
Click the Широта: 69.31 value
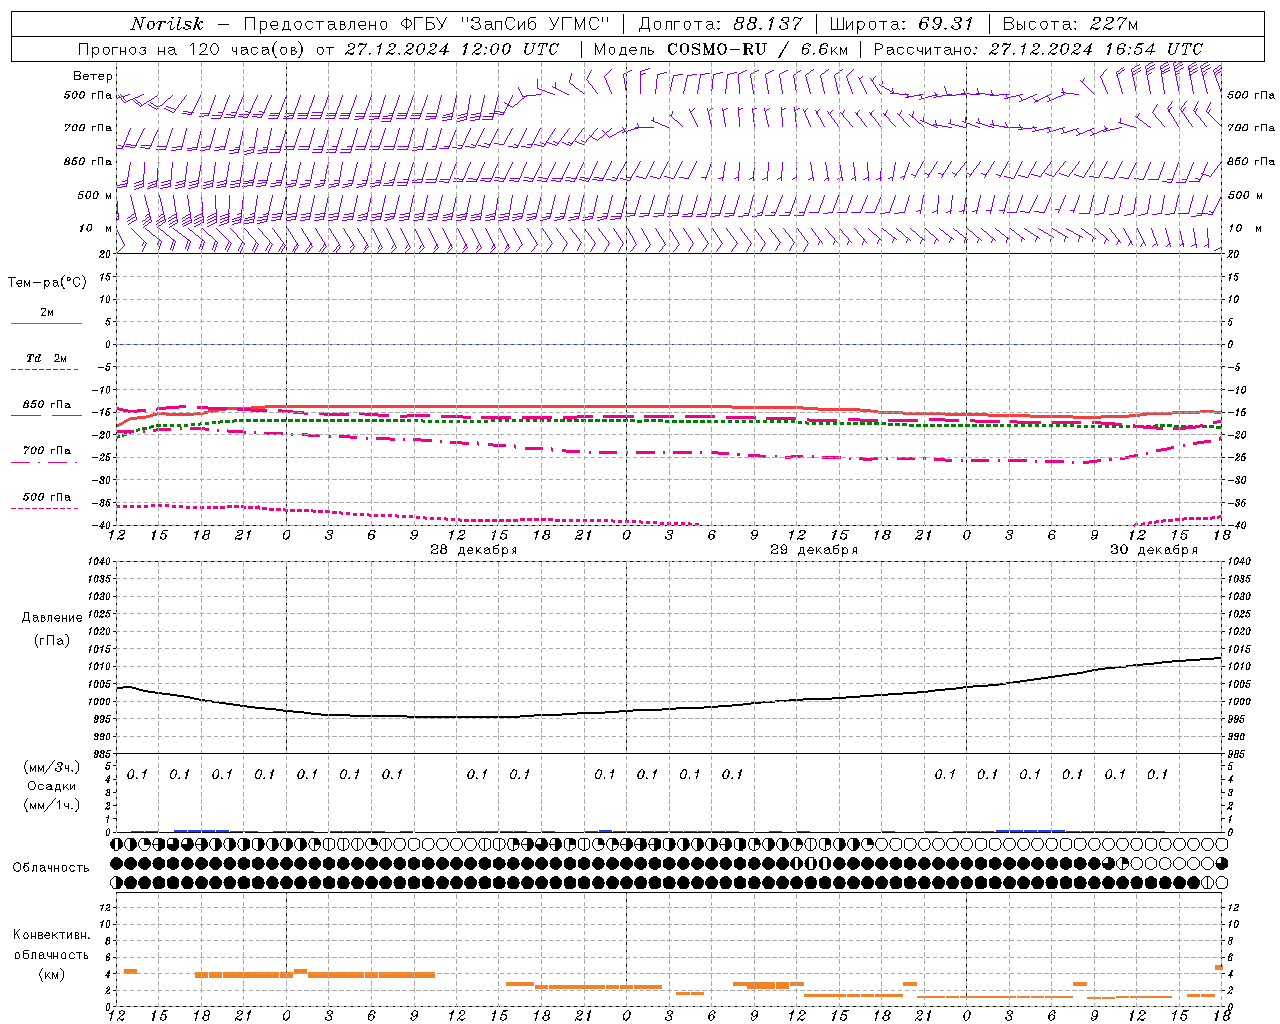coord(902,24)
